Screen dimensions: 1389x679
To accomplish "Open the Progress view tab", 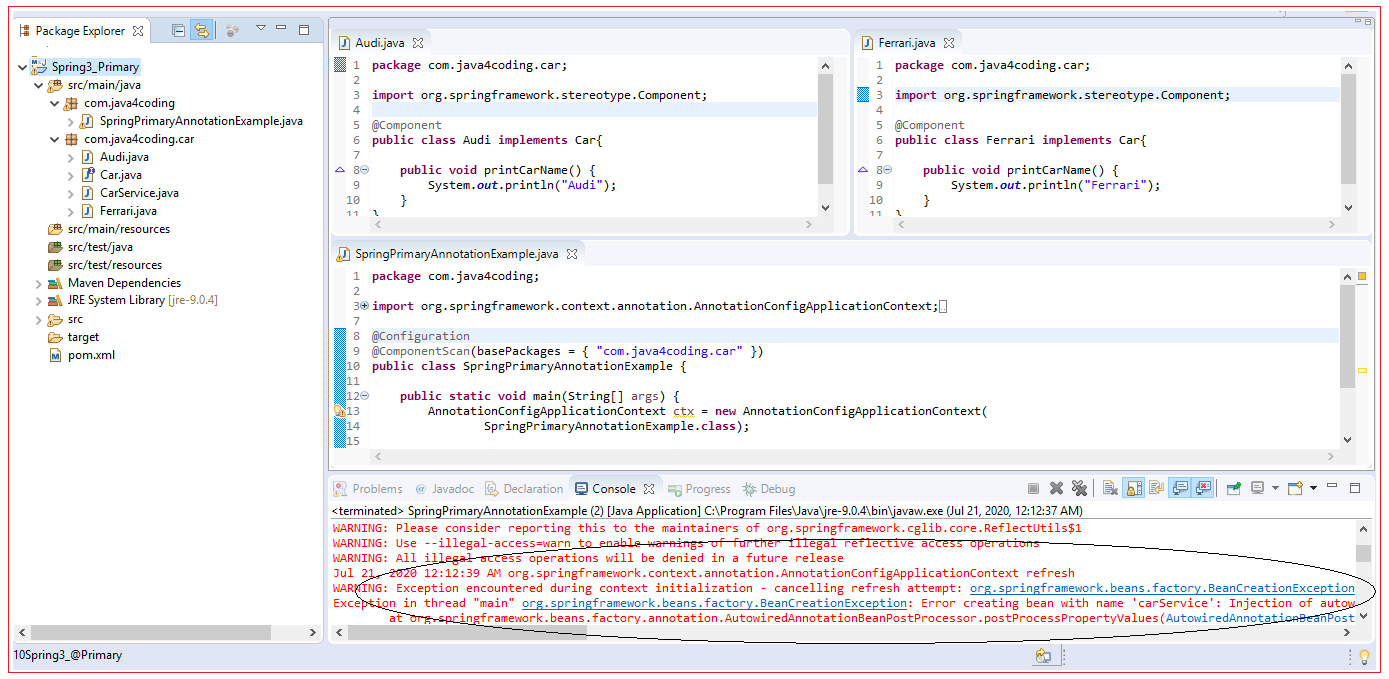I will [x=699, y=489].
